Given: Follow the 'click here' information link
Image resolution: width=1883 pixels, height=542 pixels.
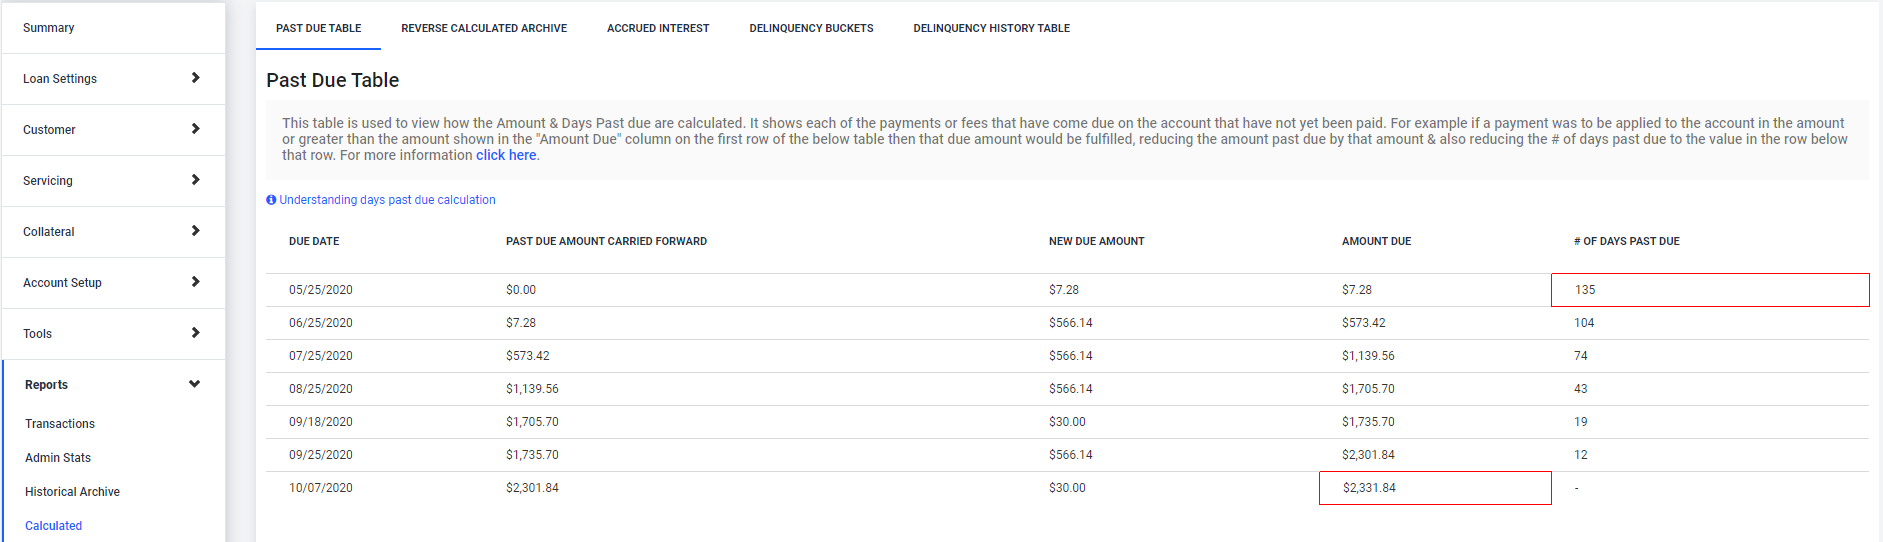Looking at the screenshot, I should click(506, 155).
